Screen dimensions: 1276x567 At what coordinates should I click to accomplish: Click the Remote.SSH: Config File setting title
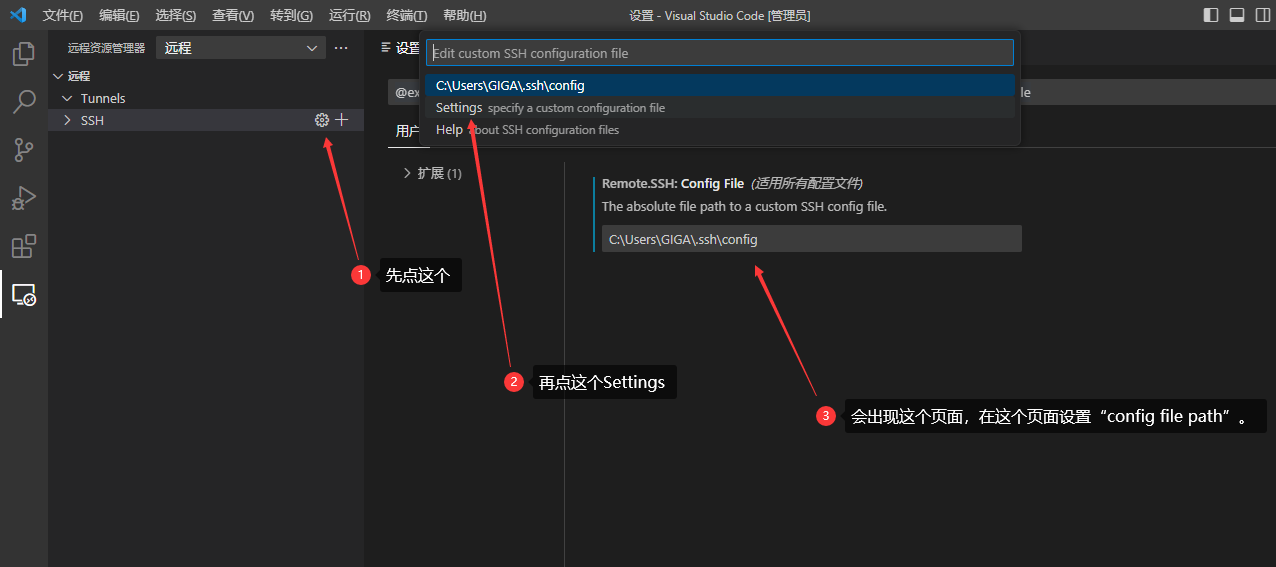coord(673,184)
